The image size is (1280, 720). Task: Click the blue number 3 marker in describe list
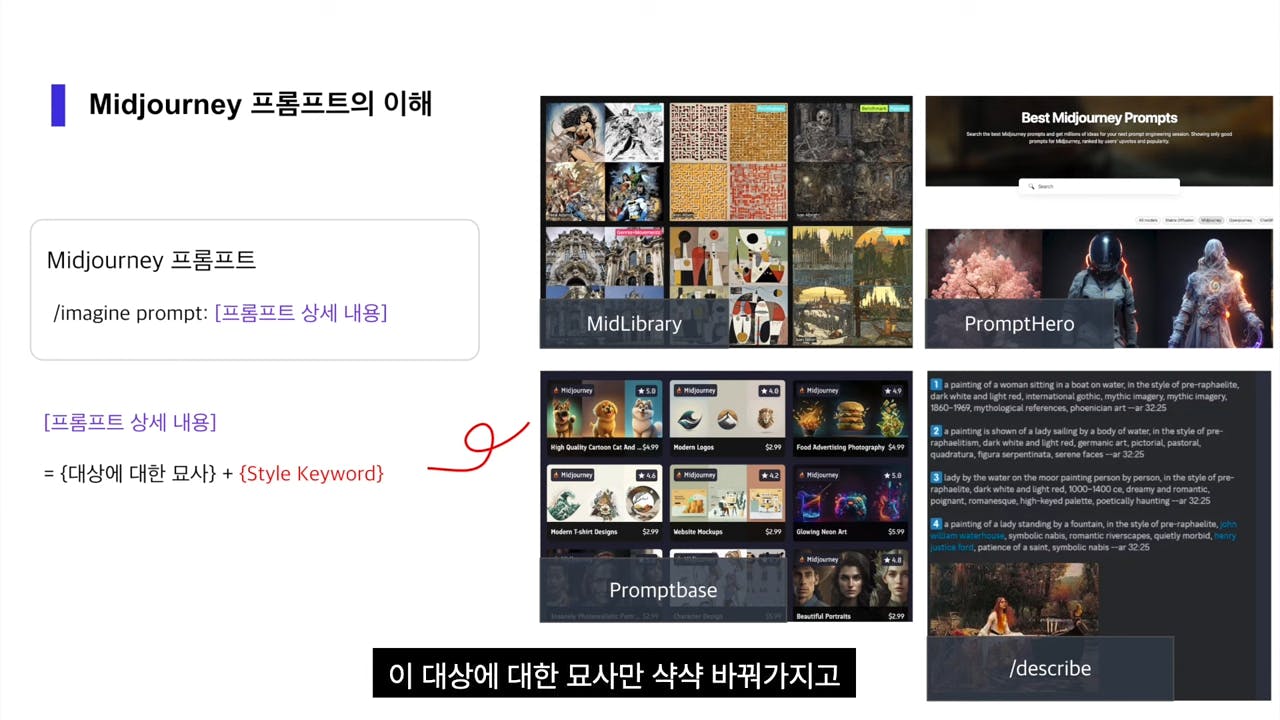click(936, 478)
